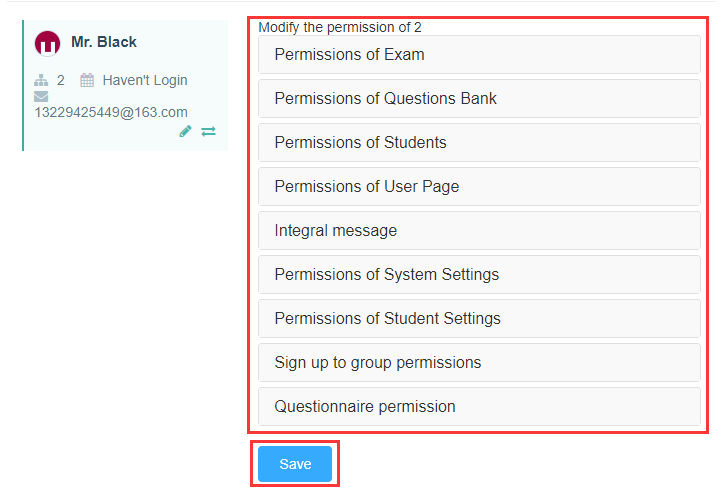Click the calendar icon beside Haven't Login
The height and width of the screenshot is (493, 724).
[87, 80]
